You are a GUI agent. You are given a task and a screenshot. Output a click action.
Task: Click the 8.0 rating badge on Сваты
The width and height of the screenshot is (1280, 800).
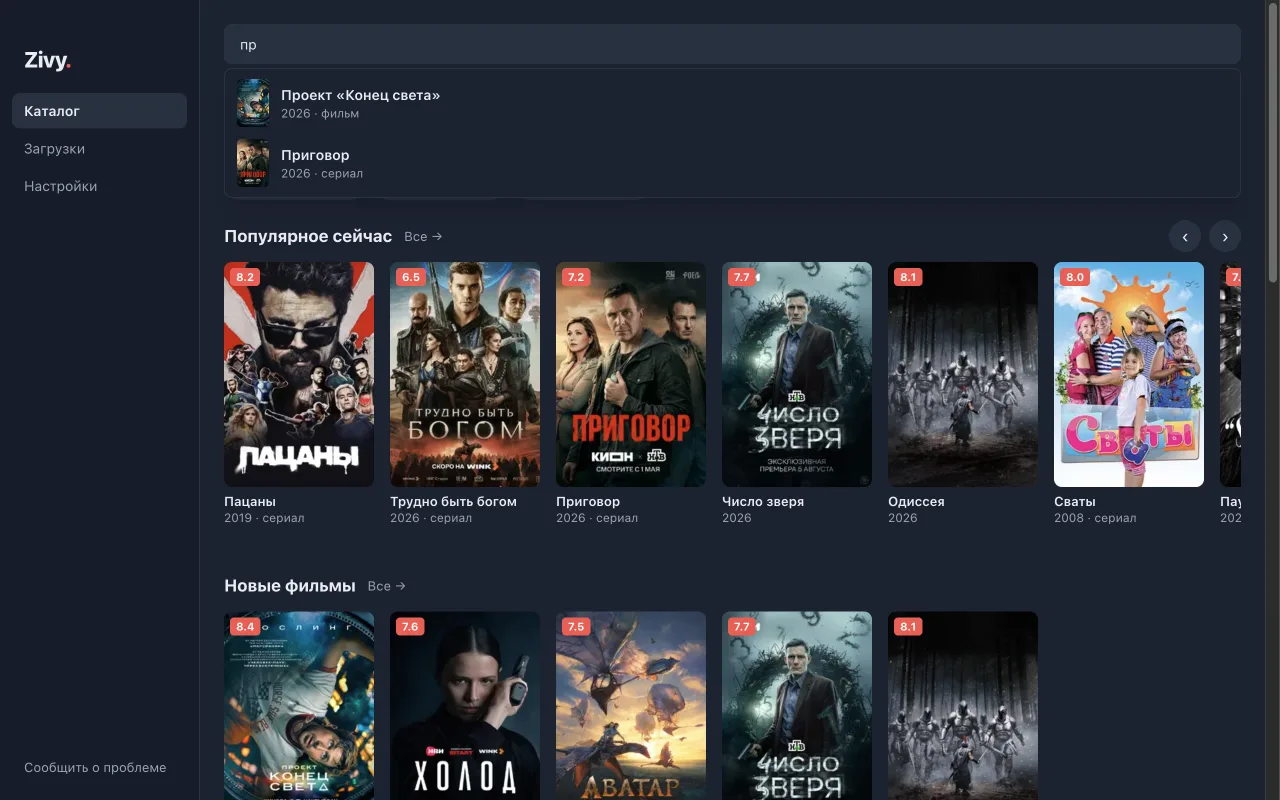(1075, 277)
